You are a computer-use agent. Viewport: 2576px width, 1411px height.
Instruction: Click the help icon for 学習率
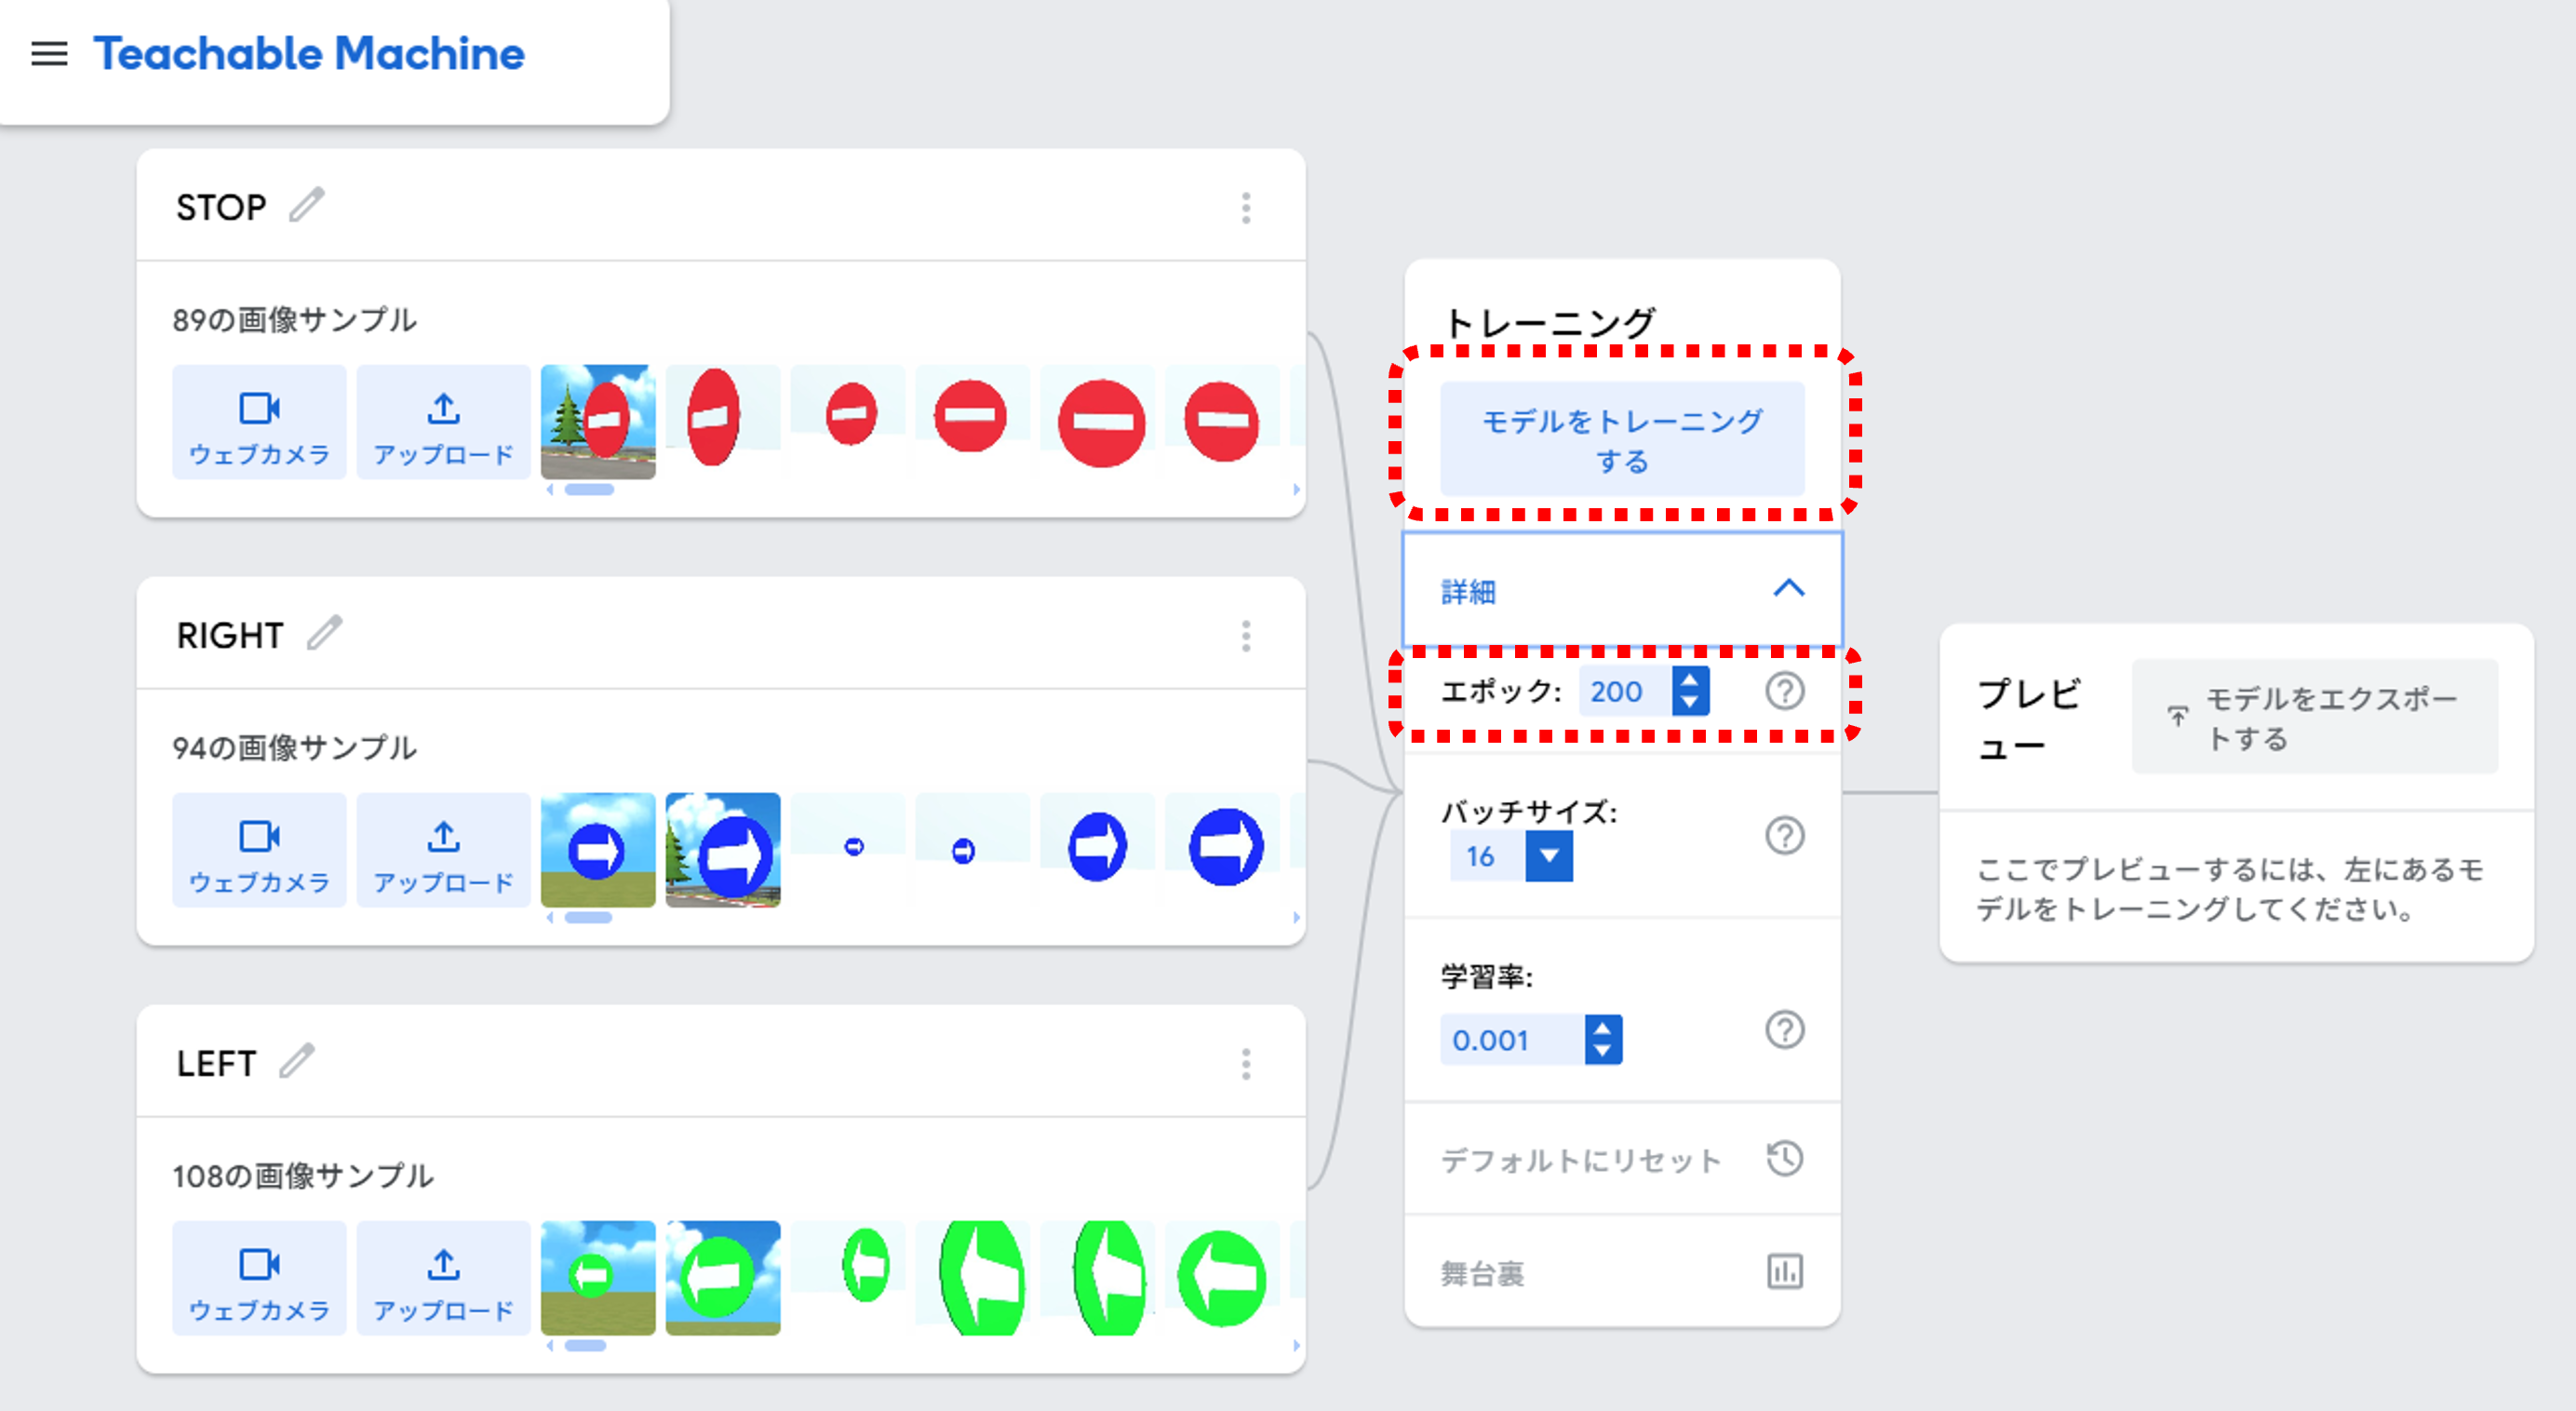click(1784, 1029)
